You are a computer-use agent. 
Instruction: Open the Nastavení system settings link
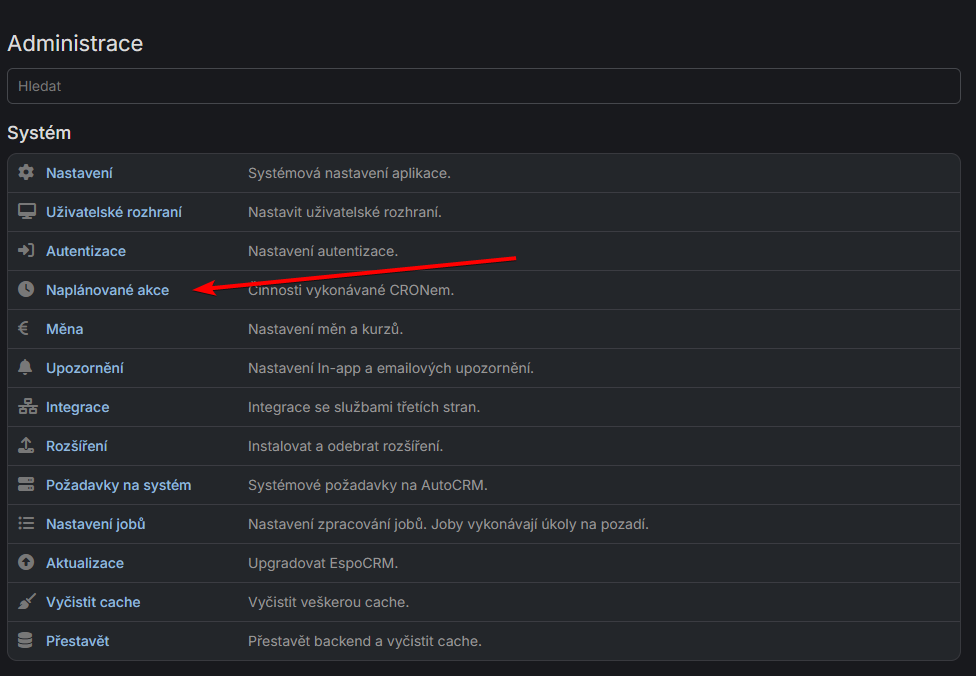pos(79,173)
